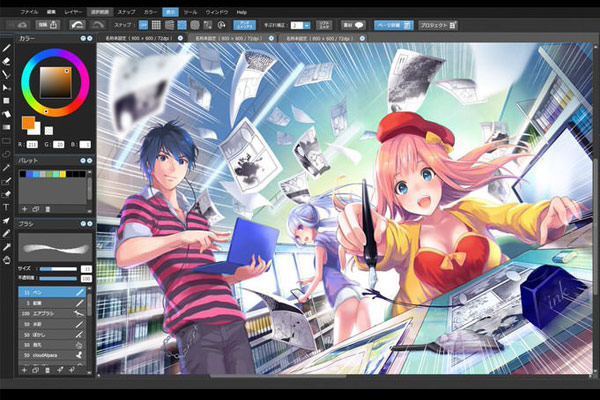Toggle snap Off button

(x=143, y=25)
